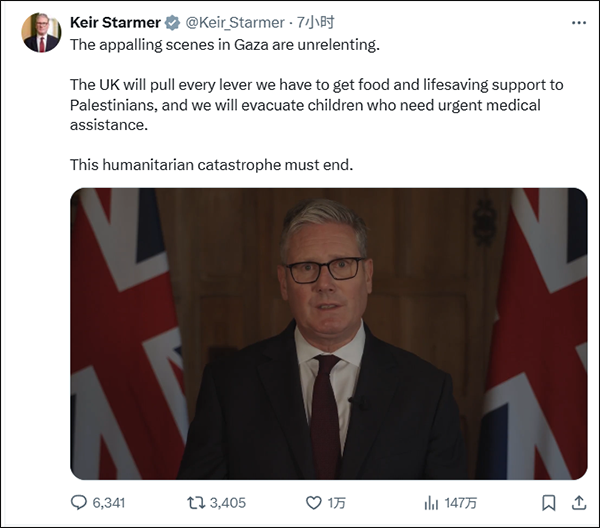Click the share upload arrow icon
Screen dimensions: 600x528
pos(577,502)
